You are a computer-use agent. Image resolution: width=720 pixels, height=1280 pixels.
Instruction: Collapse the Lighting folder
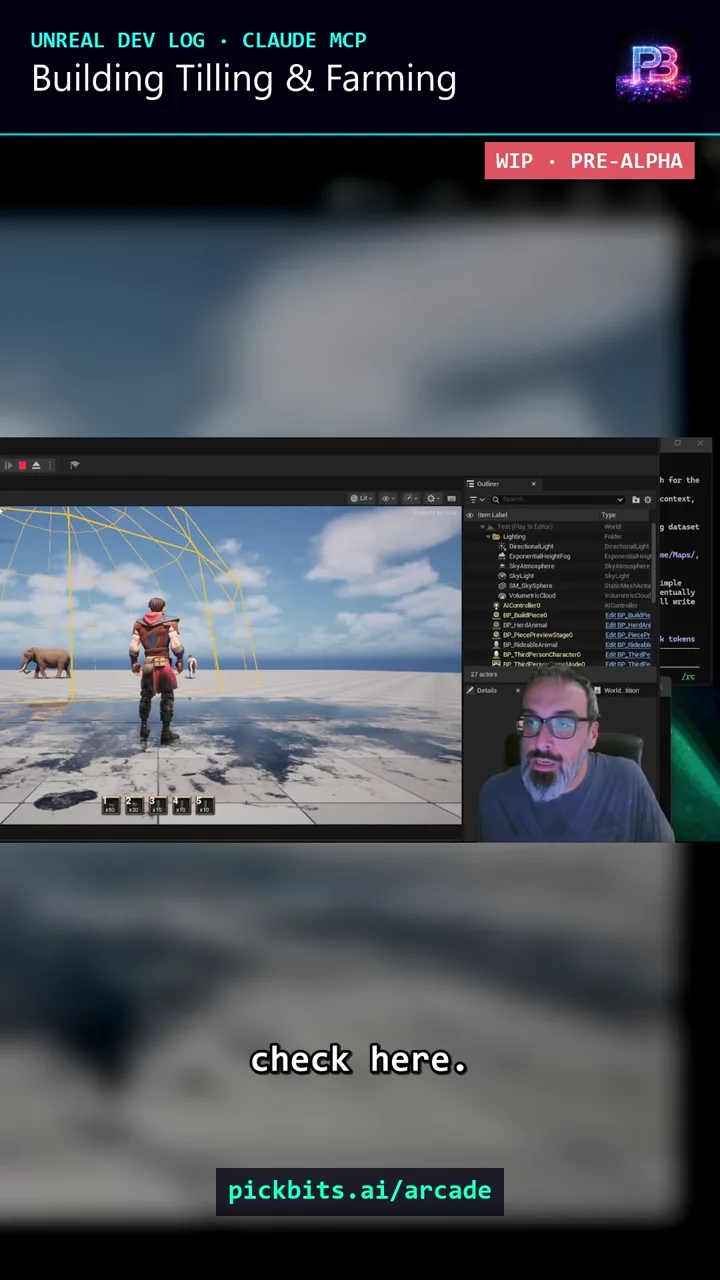pyautogui.click(x=488, y=537)
